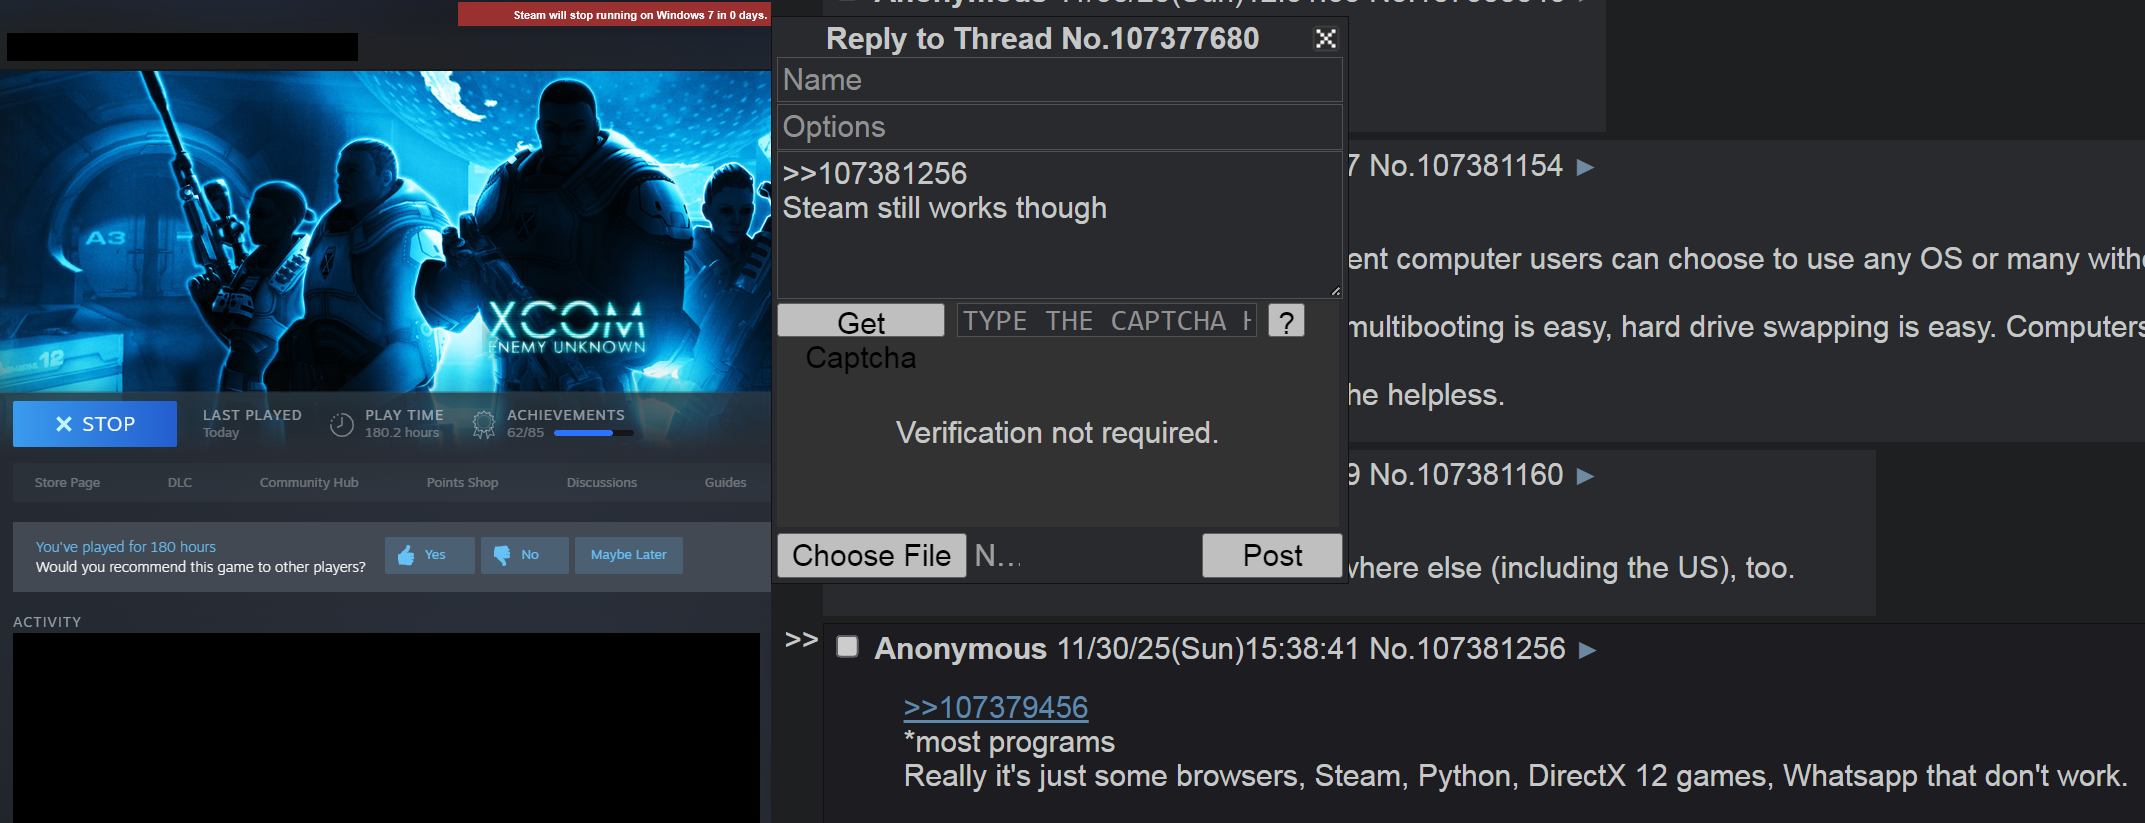
Task: Focus the TYPE THE CAPTCHA input field
Action: (x=1107, y=321)
